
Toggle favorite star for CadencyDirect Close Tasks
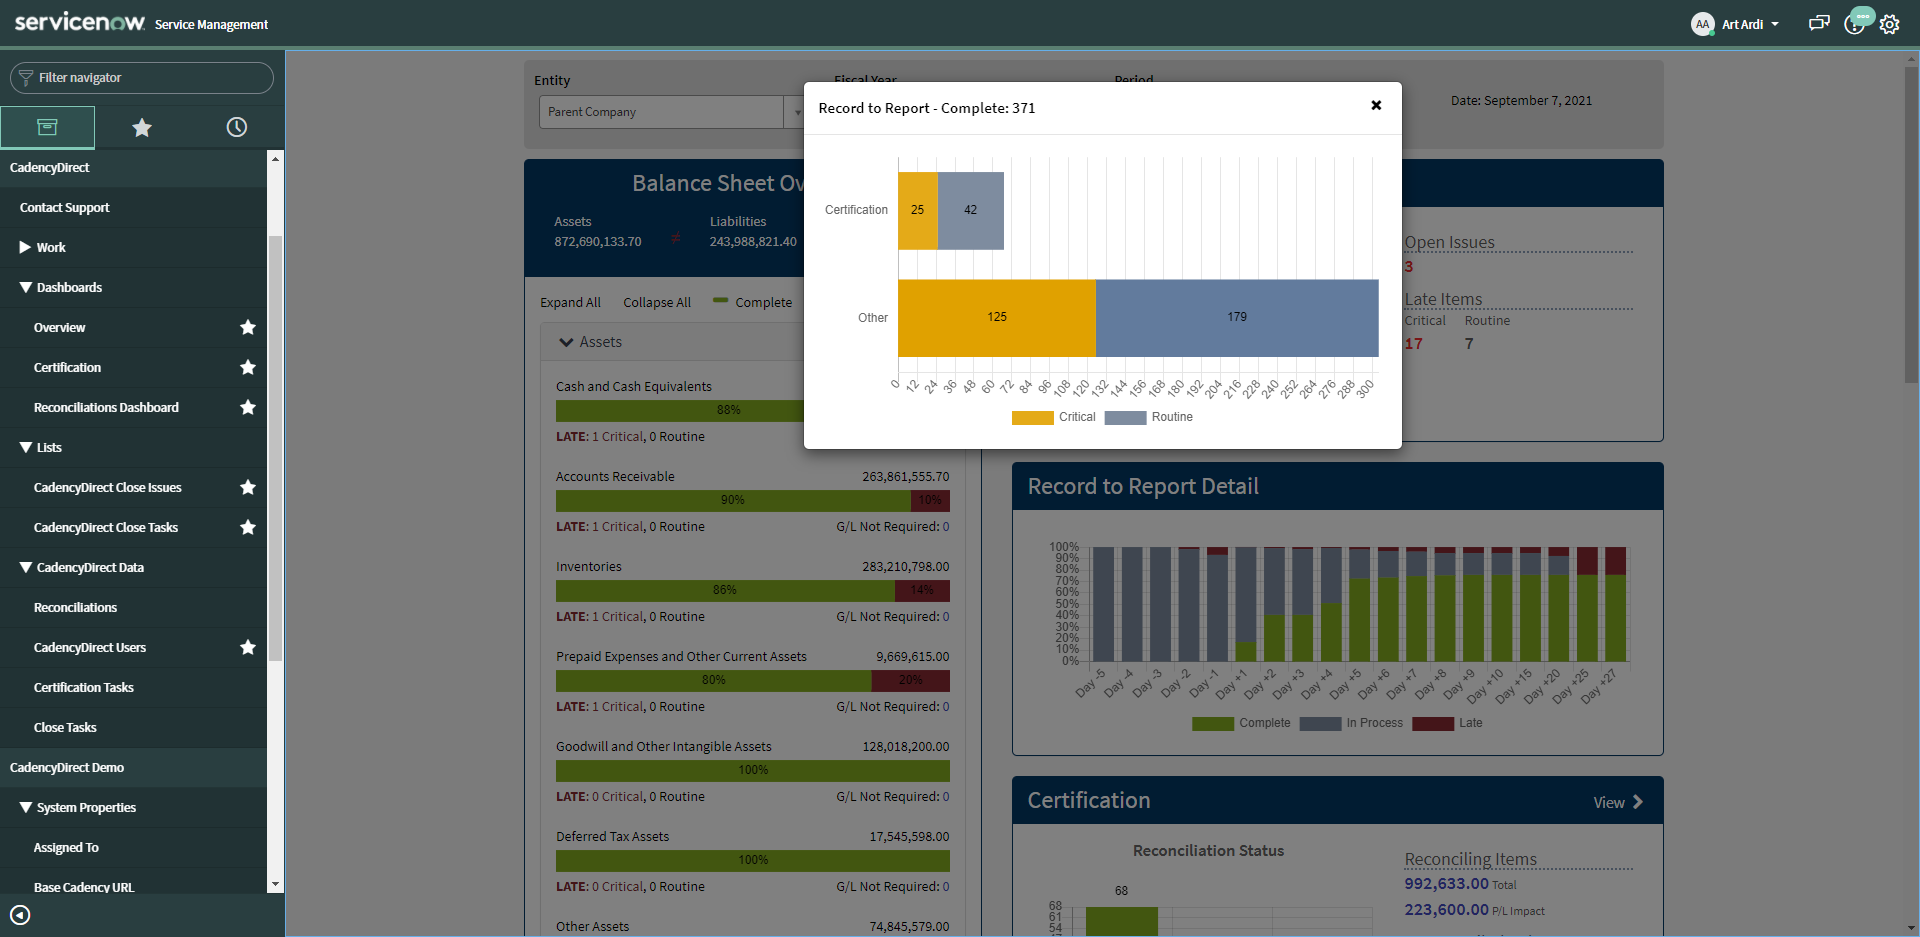coord(248,527)
